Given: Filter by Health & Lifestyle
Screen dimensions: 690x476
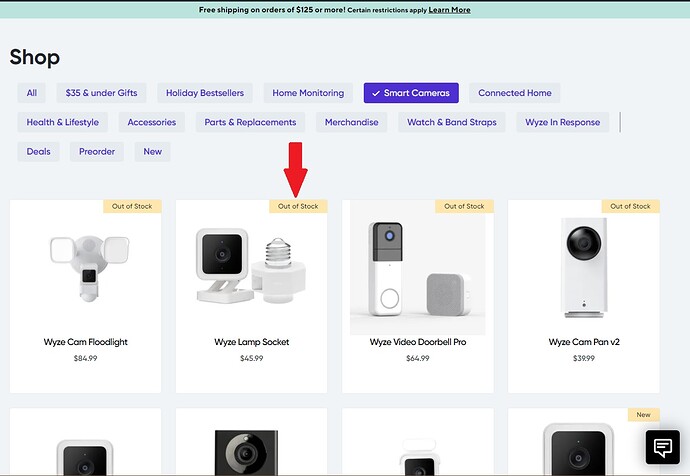Looking at the screenshot, I should [62, 122].
